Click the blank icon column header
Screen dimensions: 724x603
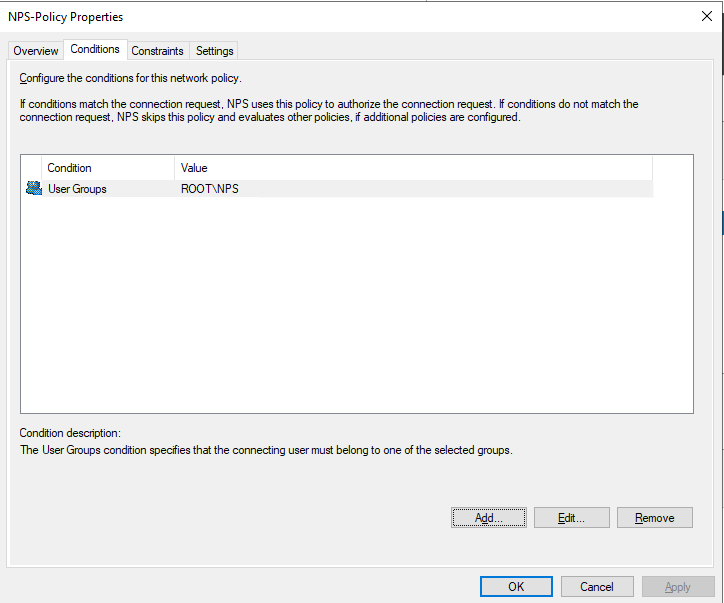(31, 168)
